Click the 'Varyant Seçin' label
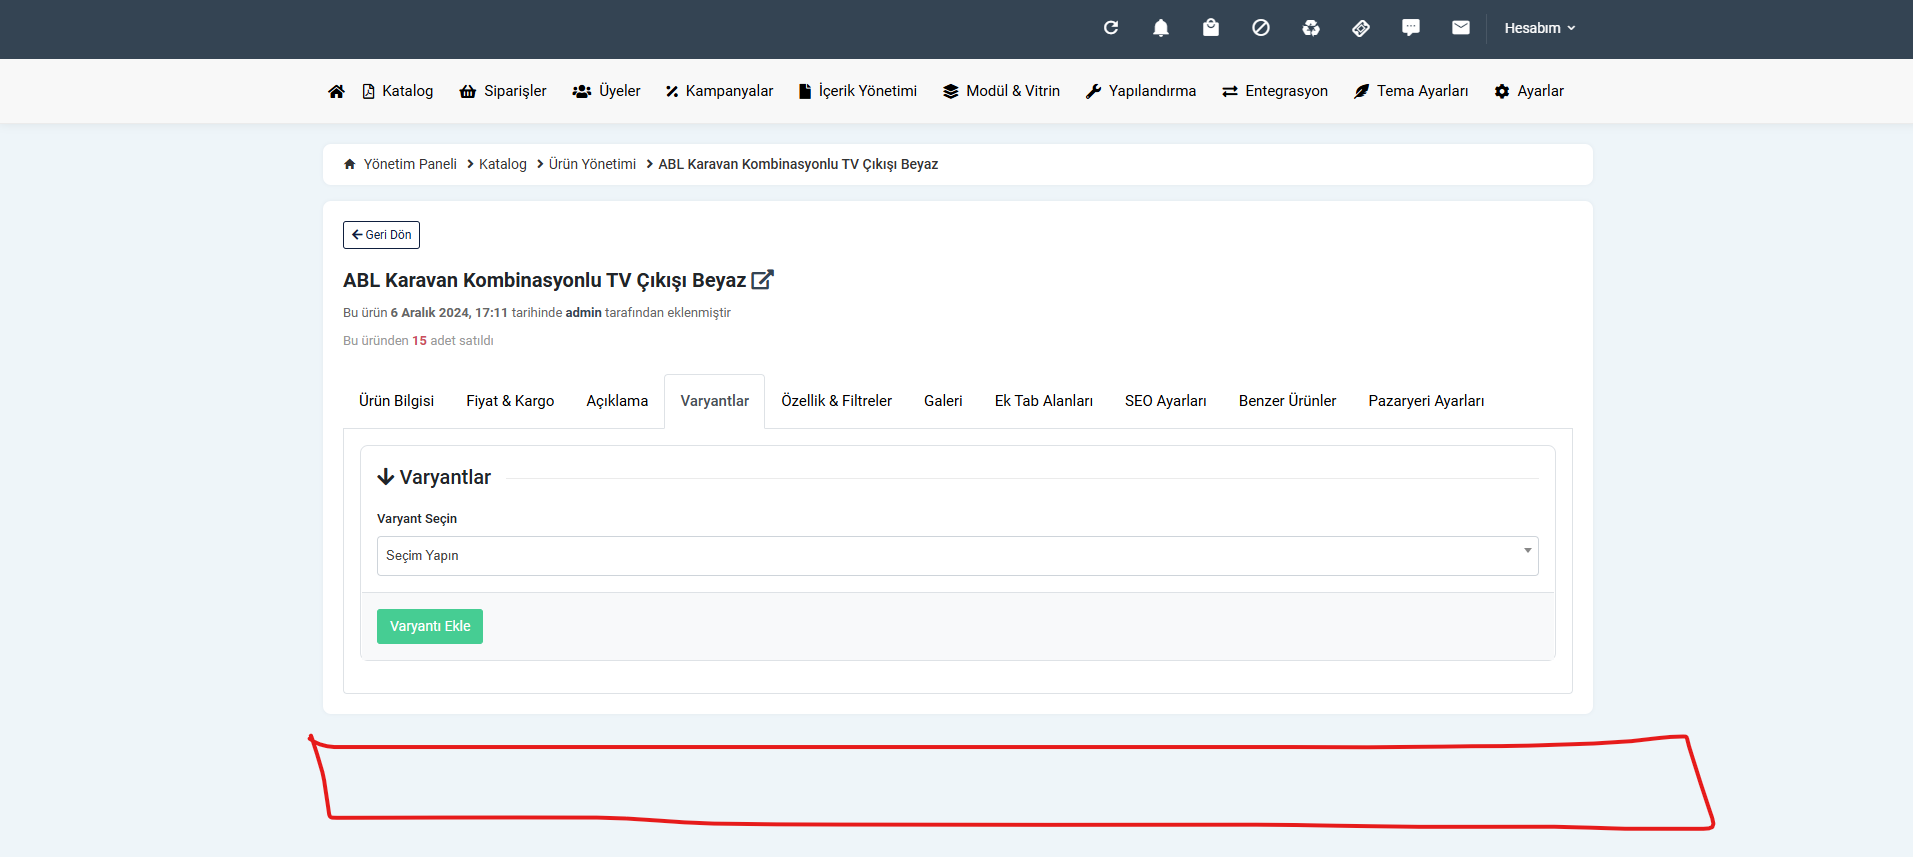This screenshot has width=1913, height=857. coord(417,519)
